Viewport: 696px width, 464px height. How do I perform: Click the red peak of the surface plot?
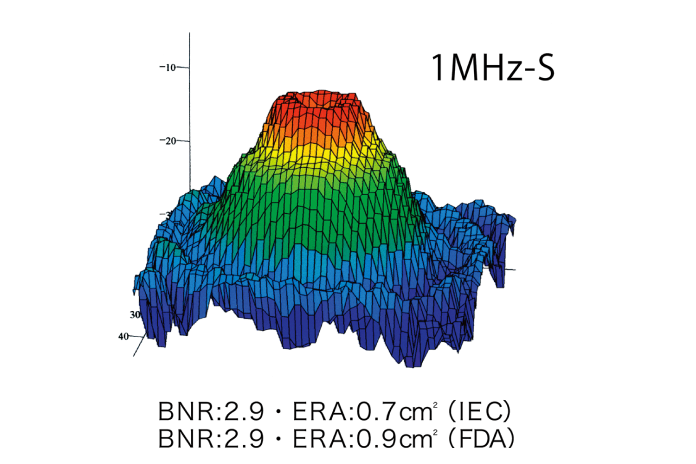pos(322,105)
